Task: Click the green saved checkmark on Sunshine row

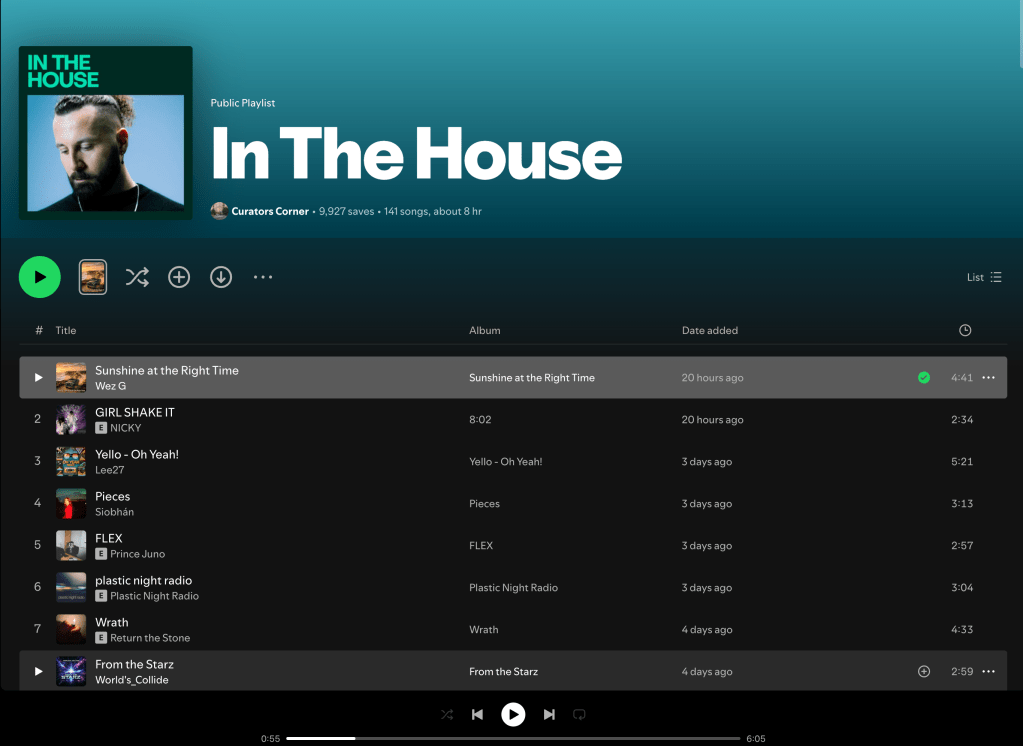Action: 924,377
